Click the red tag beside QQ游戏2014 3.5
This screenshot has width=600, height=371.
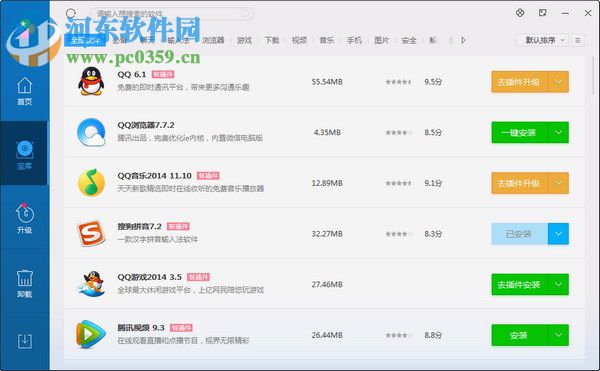click(x=198, y=277)
